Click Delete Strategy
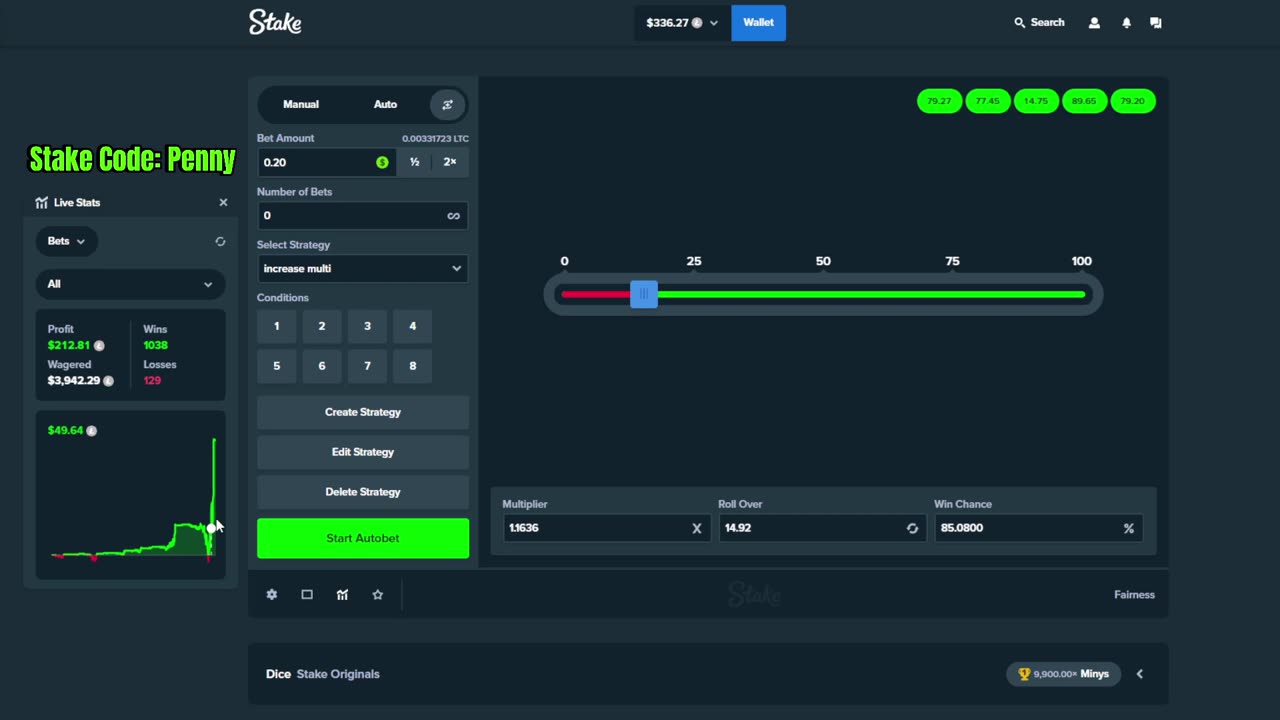The image size is (1280, 720). click(363, 492)
